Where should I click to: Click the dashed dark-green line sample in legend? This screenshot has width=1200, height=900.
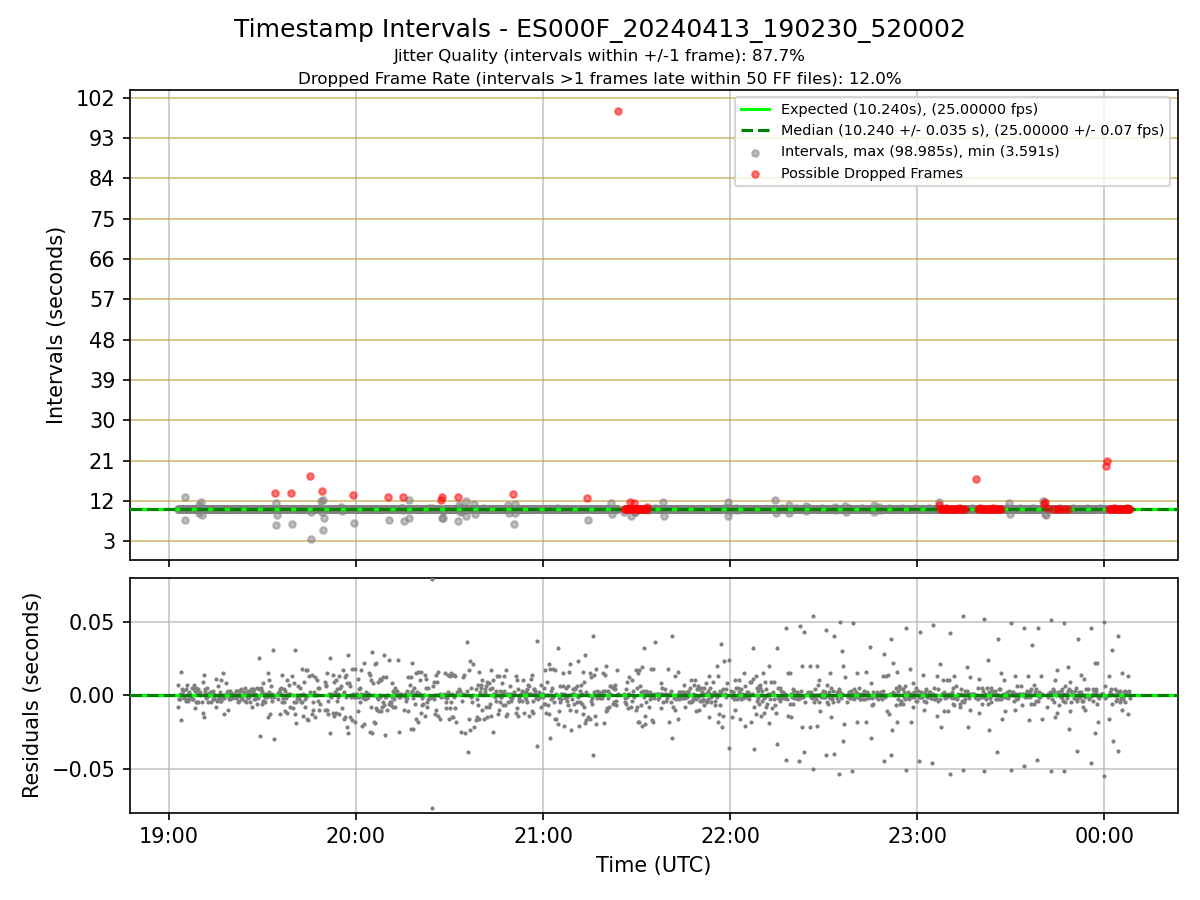(756, 130)
